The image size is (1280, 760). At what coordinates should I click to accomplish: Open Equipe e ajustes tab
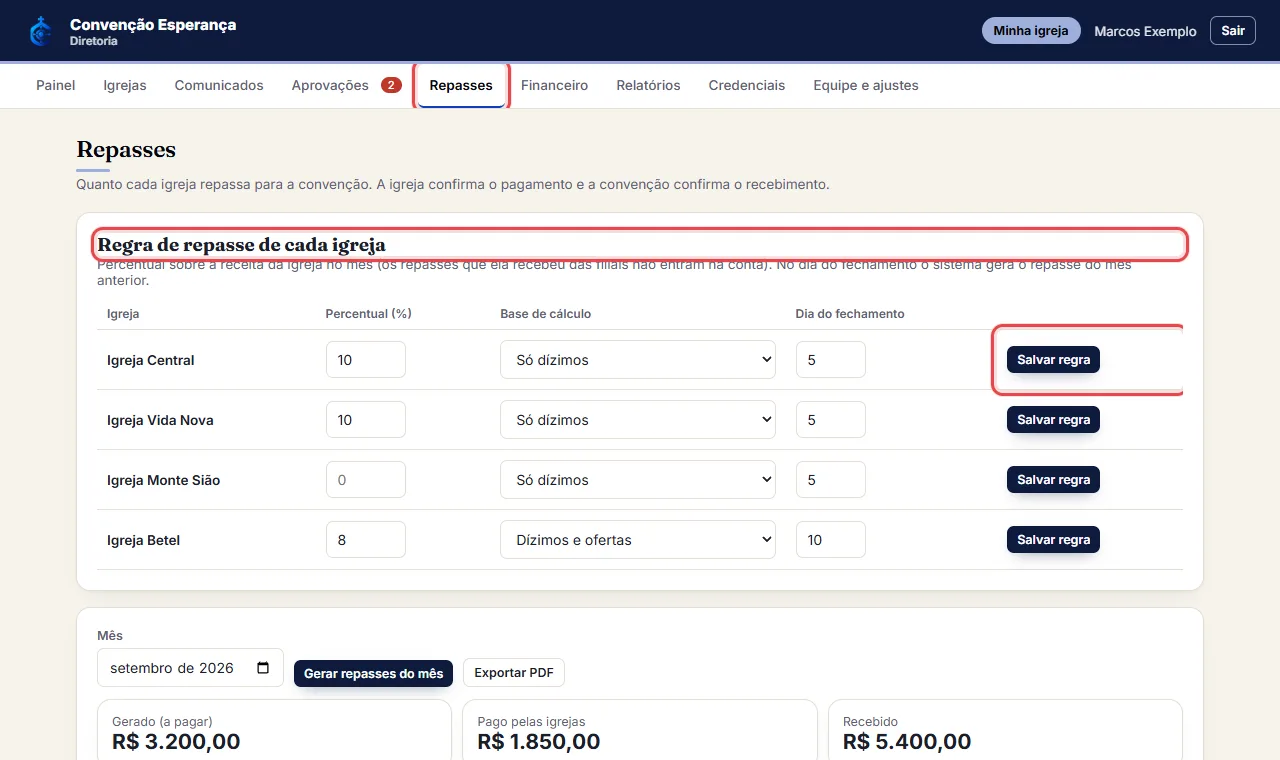pos(866,85)
